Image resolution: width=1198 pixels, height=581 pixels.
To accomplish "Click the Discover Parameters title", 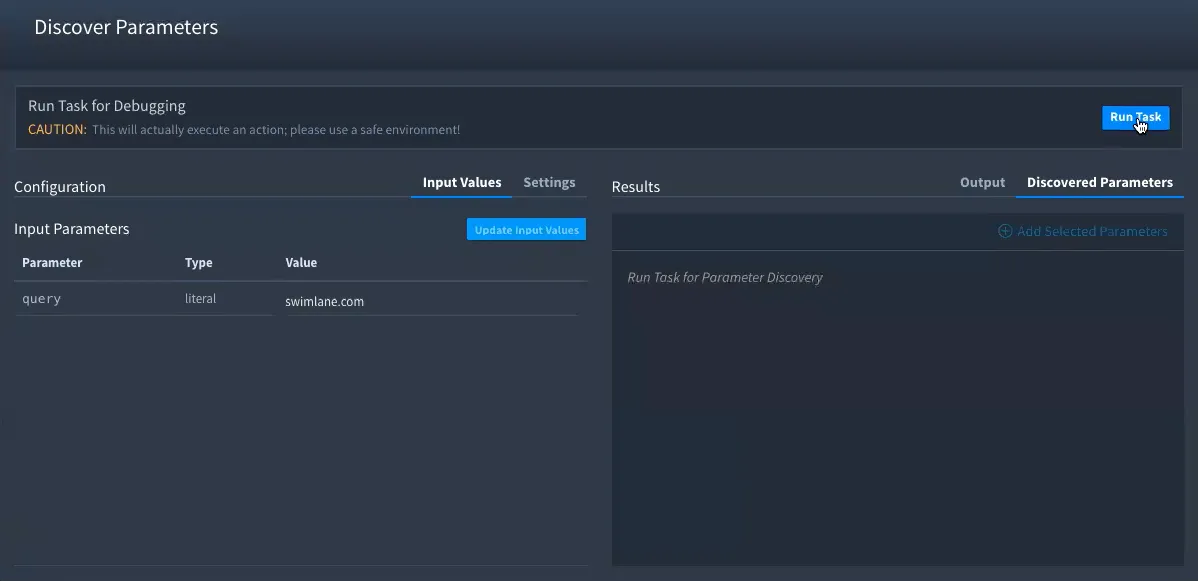I will pyautogui.click(x=126, y=27).
